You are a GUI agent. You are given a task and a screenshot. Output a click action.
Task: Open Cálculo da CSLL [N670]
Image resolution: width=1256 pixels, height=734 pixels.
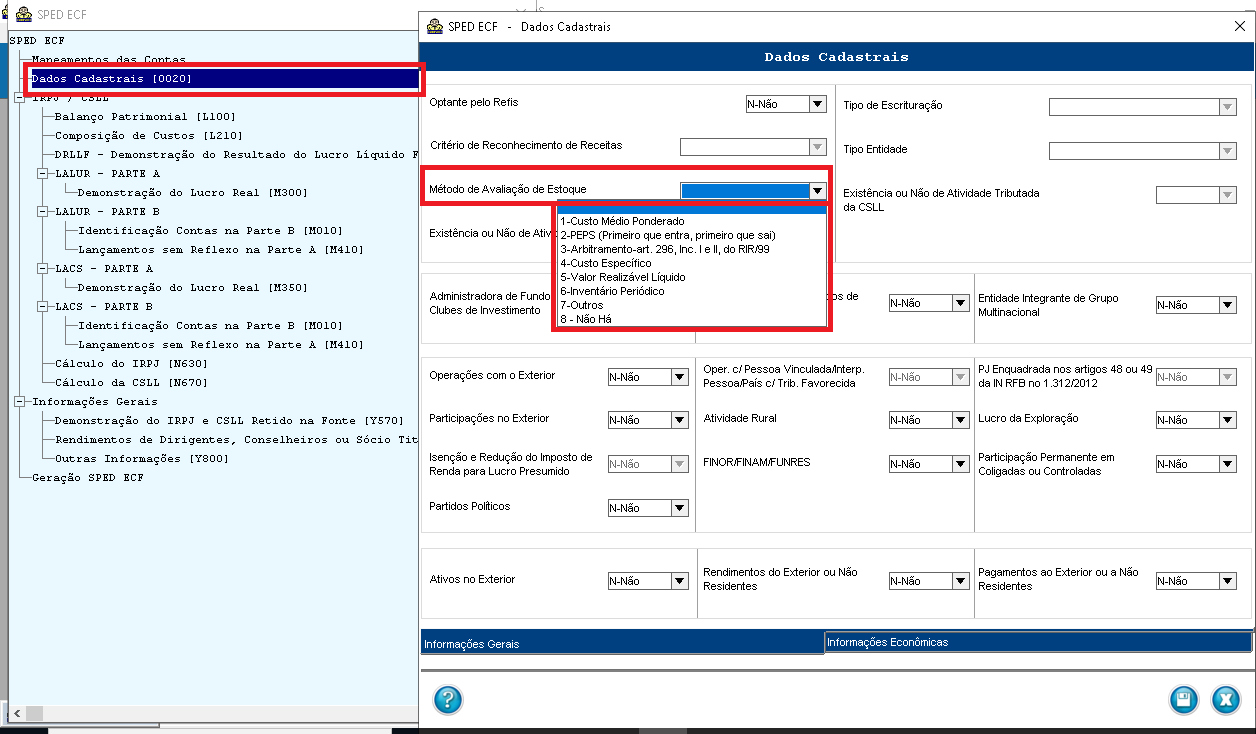coord(130,383)
